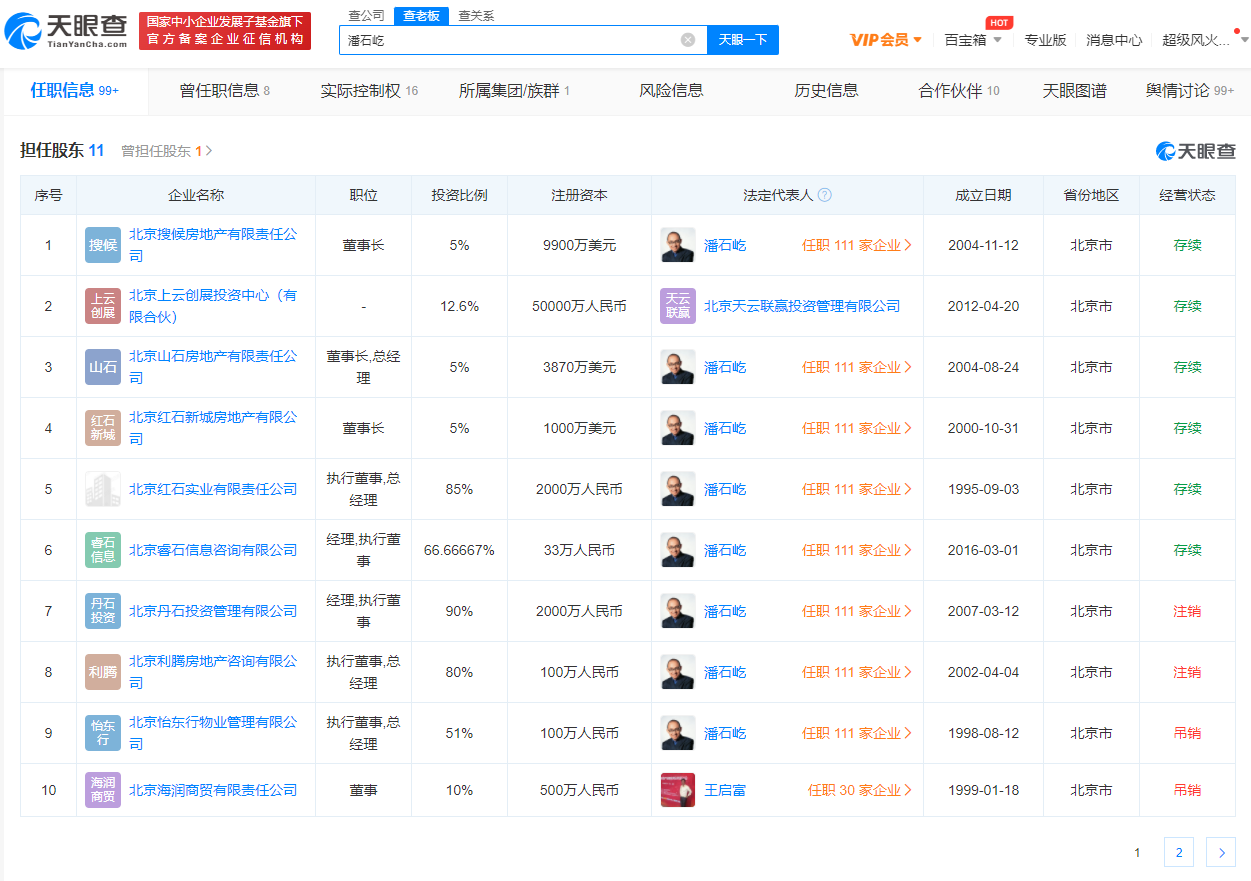The width and height of the screenshot is (1251, 881).
Task: Click the 注销 status in the 北京利腾 row
Action: pyautogui.click(x=1187, y=672)
